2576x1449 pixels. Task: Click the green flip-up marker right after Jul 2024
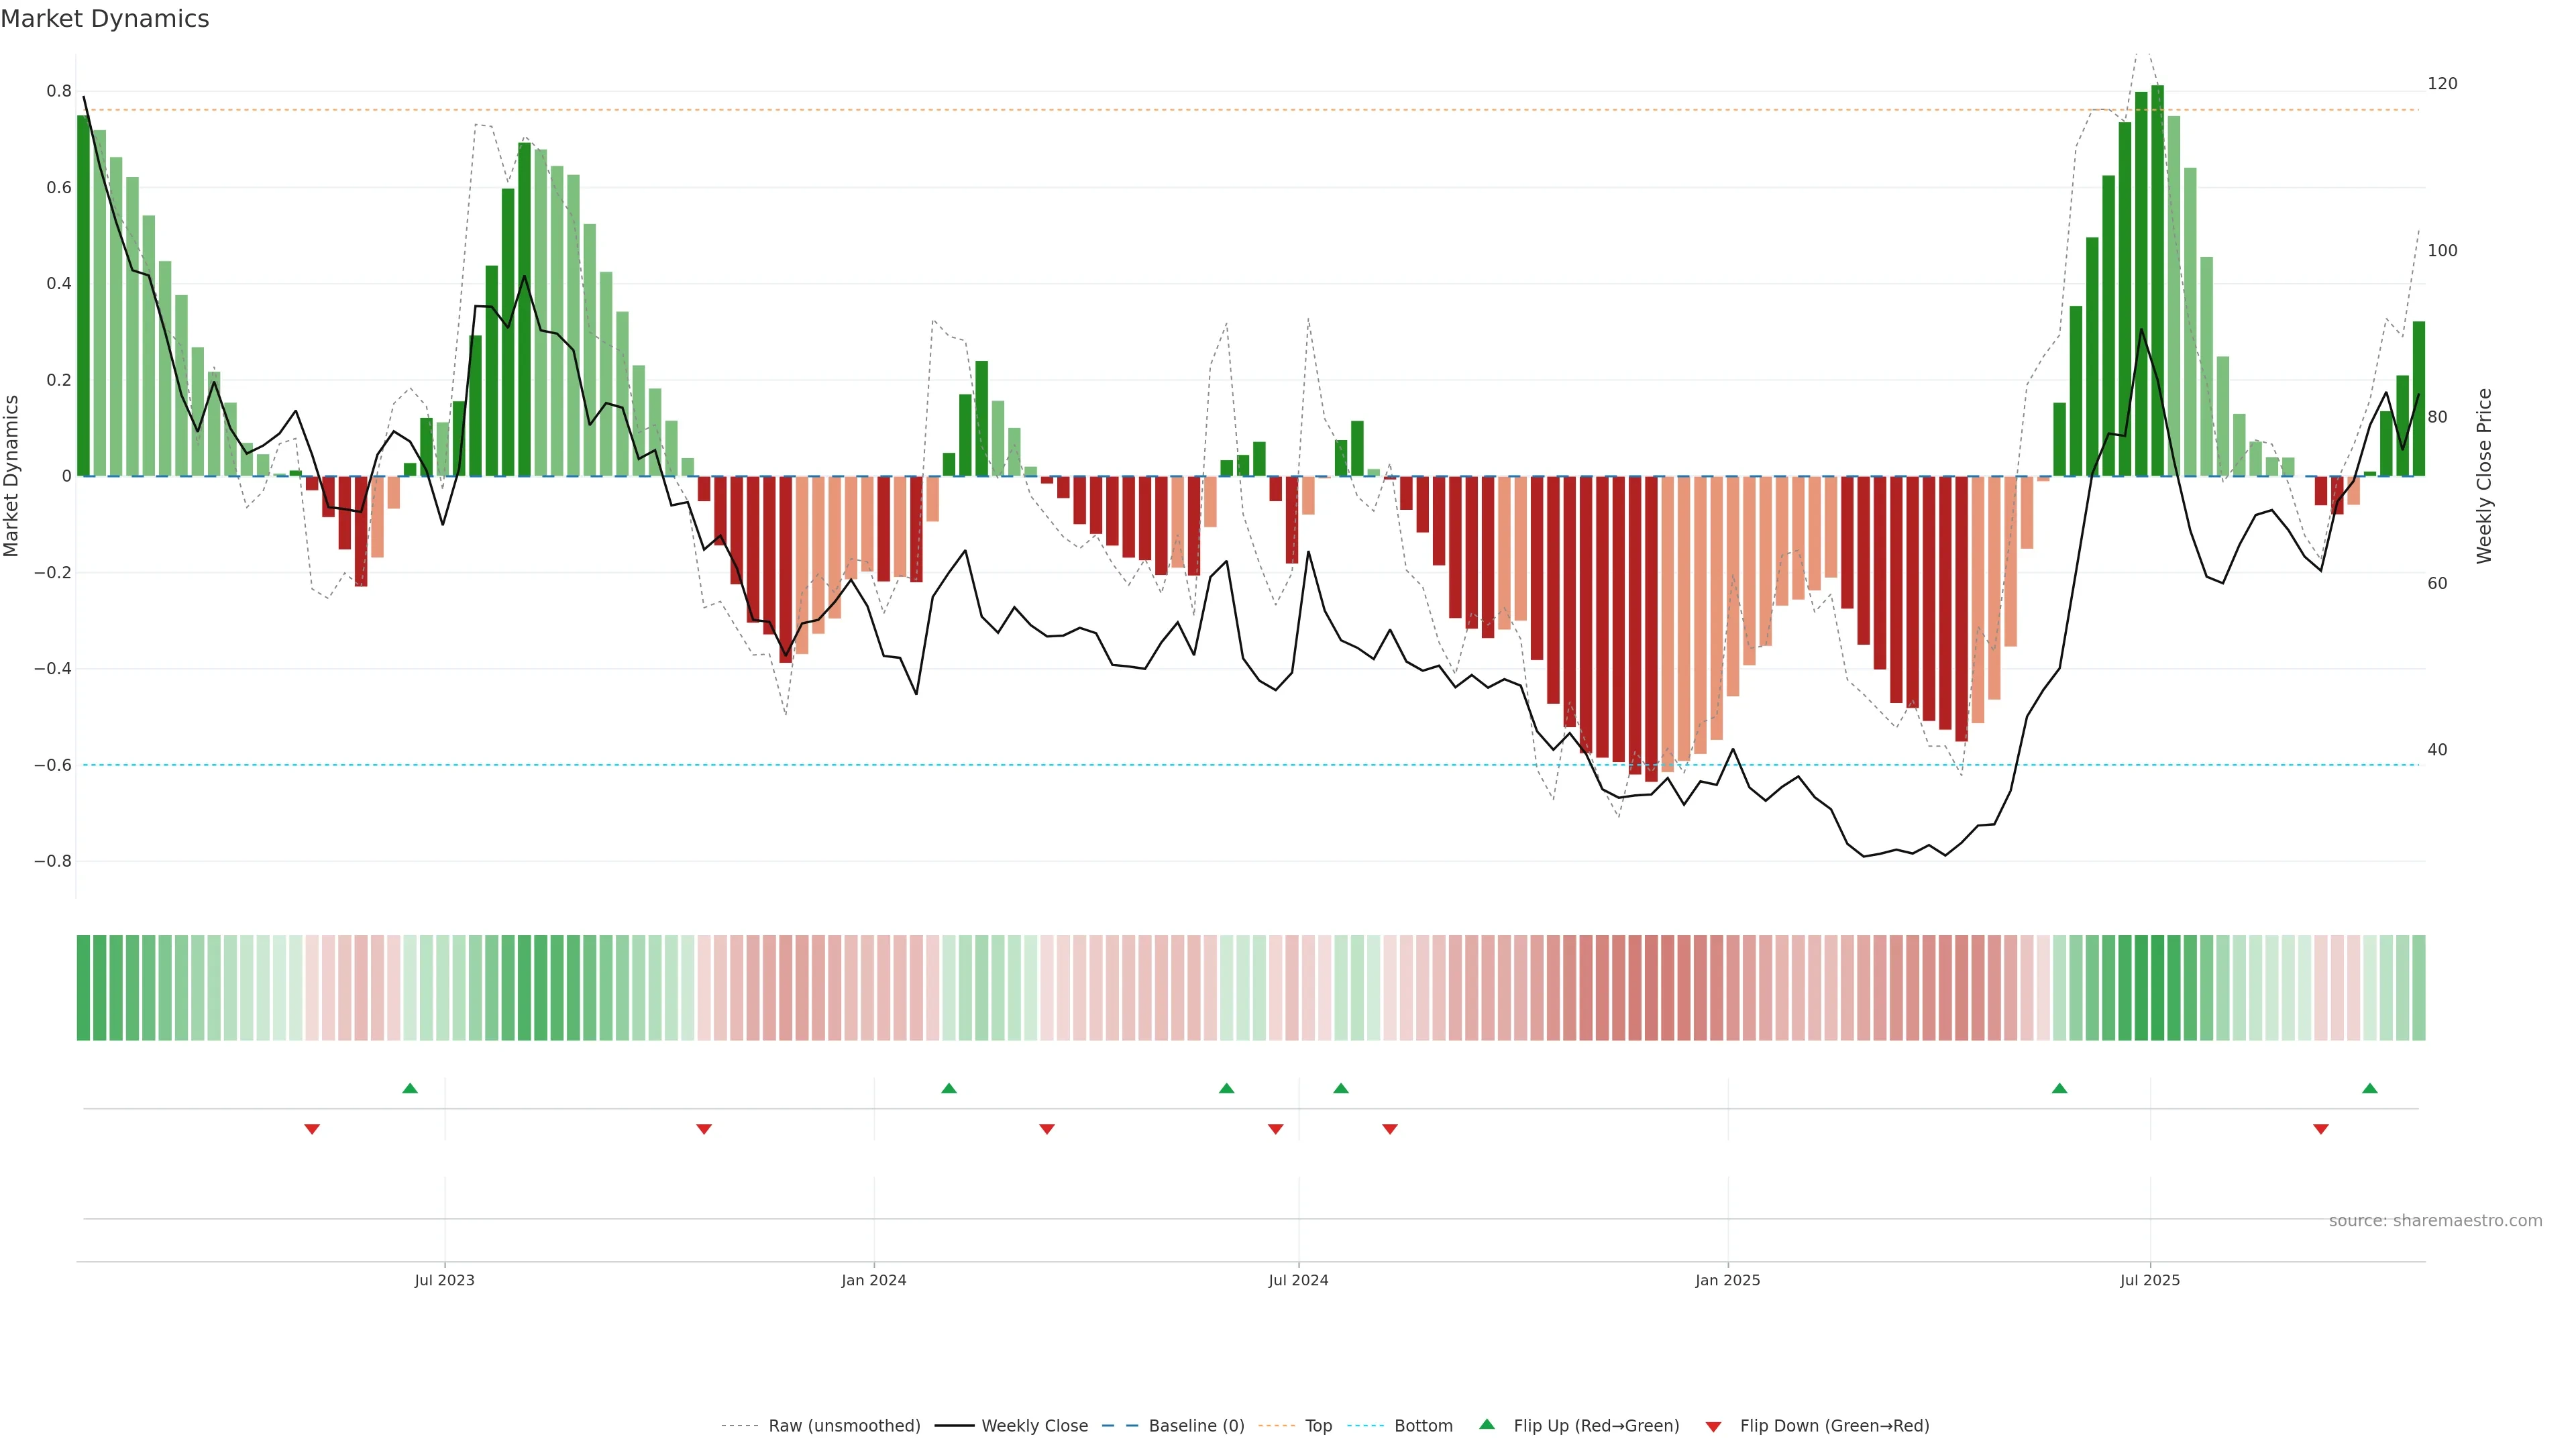[1341, 1088]
